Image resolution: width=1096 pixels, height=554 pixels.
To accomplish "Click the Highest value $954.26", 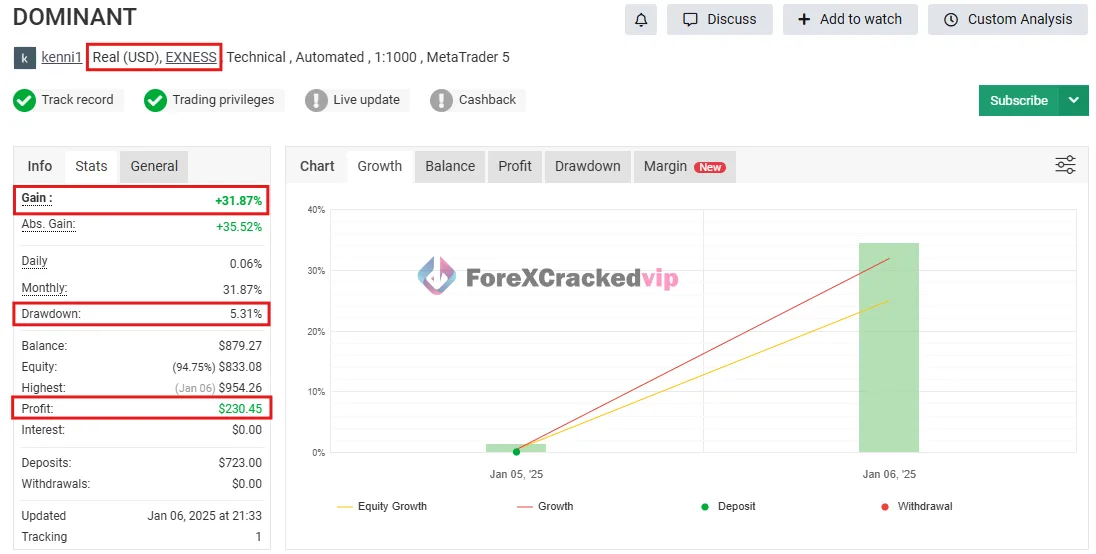I will coord(240,388).
